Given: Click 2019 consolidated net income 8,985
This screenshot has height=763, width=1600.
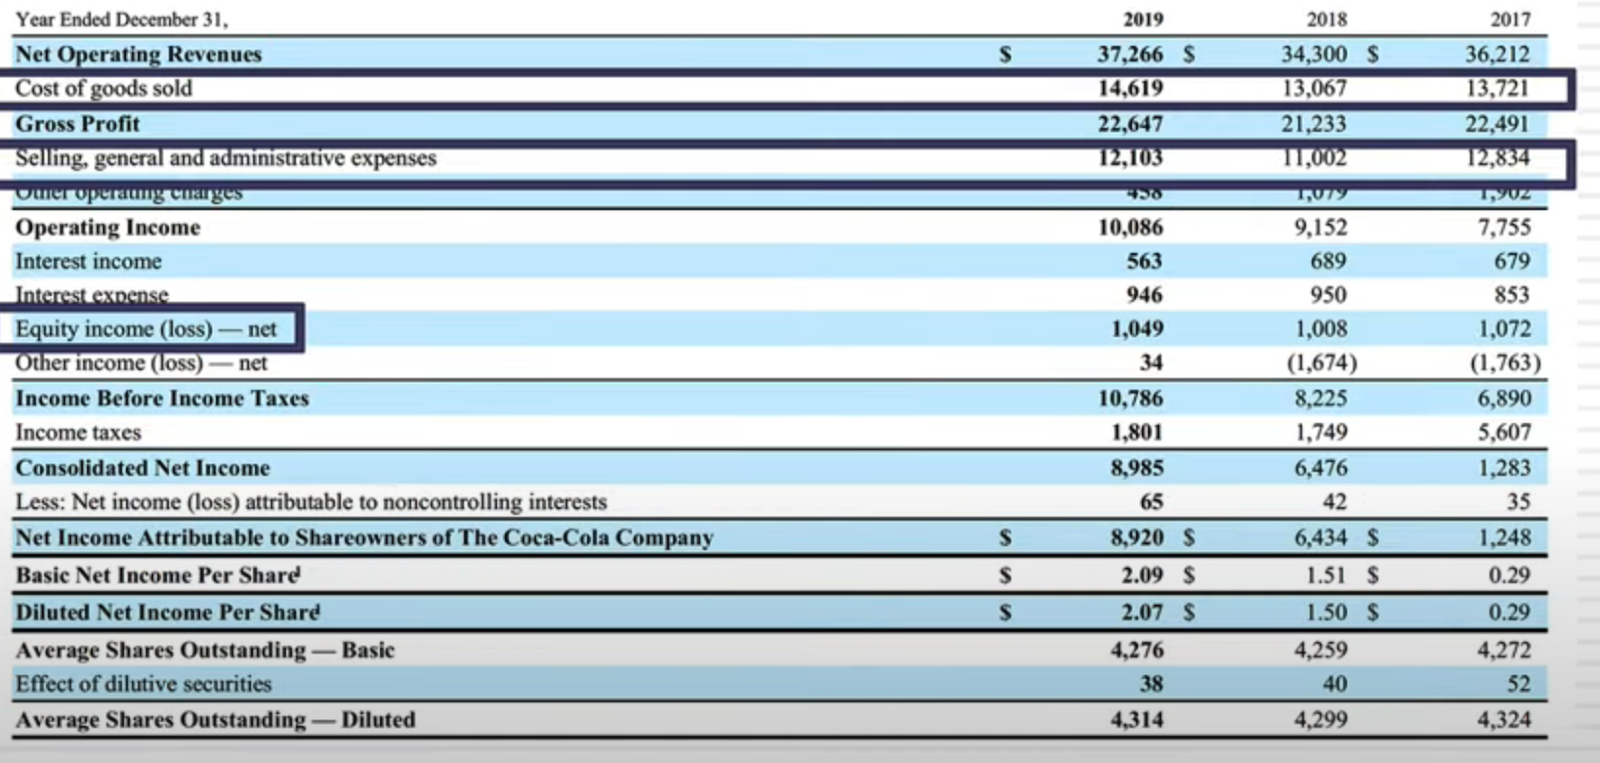Looking at the screenshot, I should tap(1137, 468).
